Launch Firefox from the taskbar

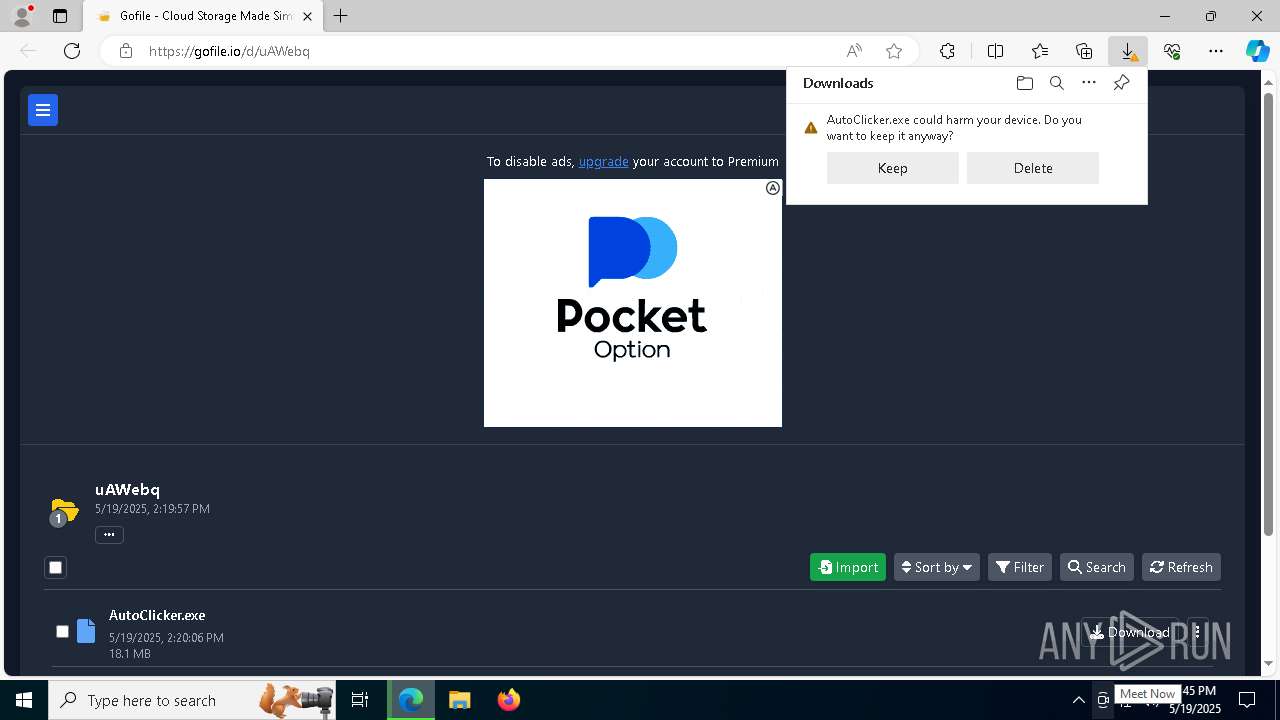pyautogui.click(x=509, y=700)
